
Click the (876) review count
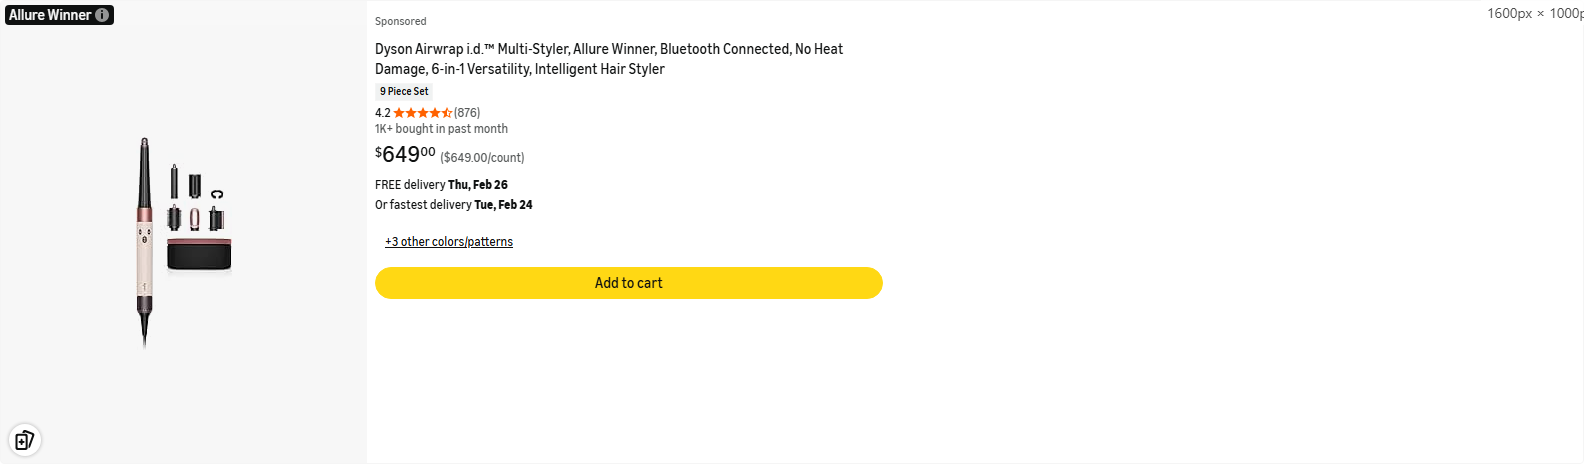coord(467,113)
